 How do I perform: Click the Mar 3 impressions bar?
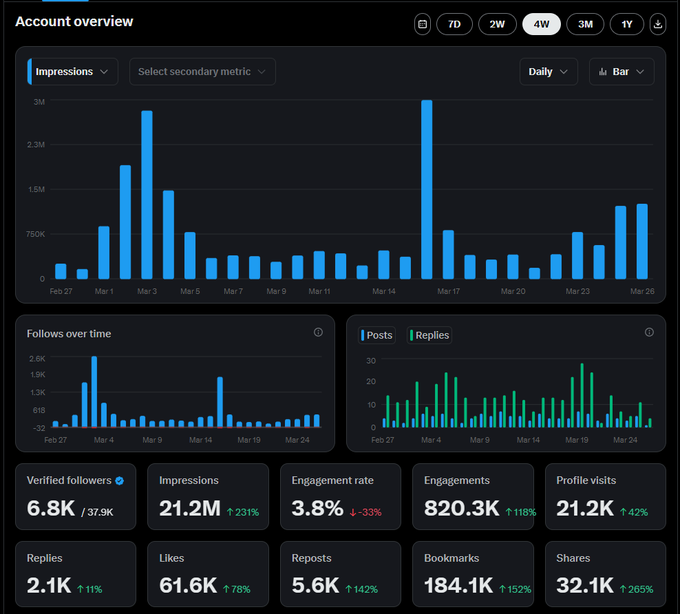coord(147,195)
